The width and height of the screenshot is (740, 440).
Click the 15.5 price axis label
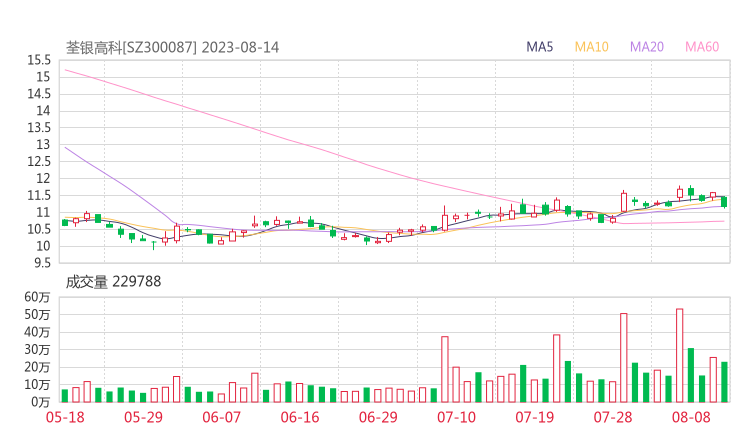tap(39, 60)
